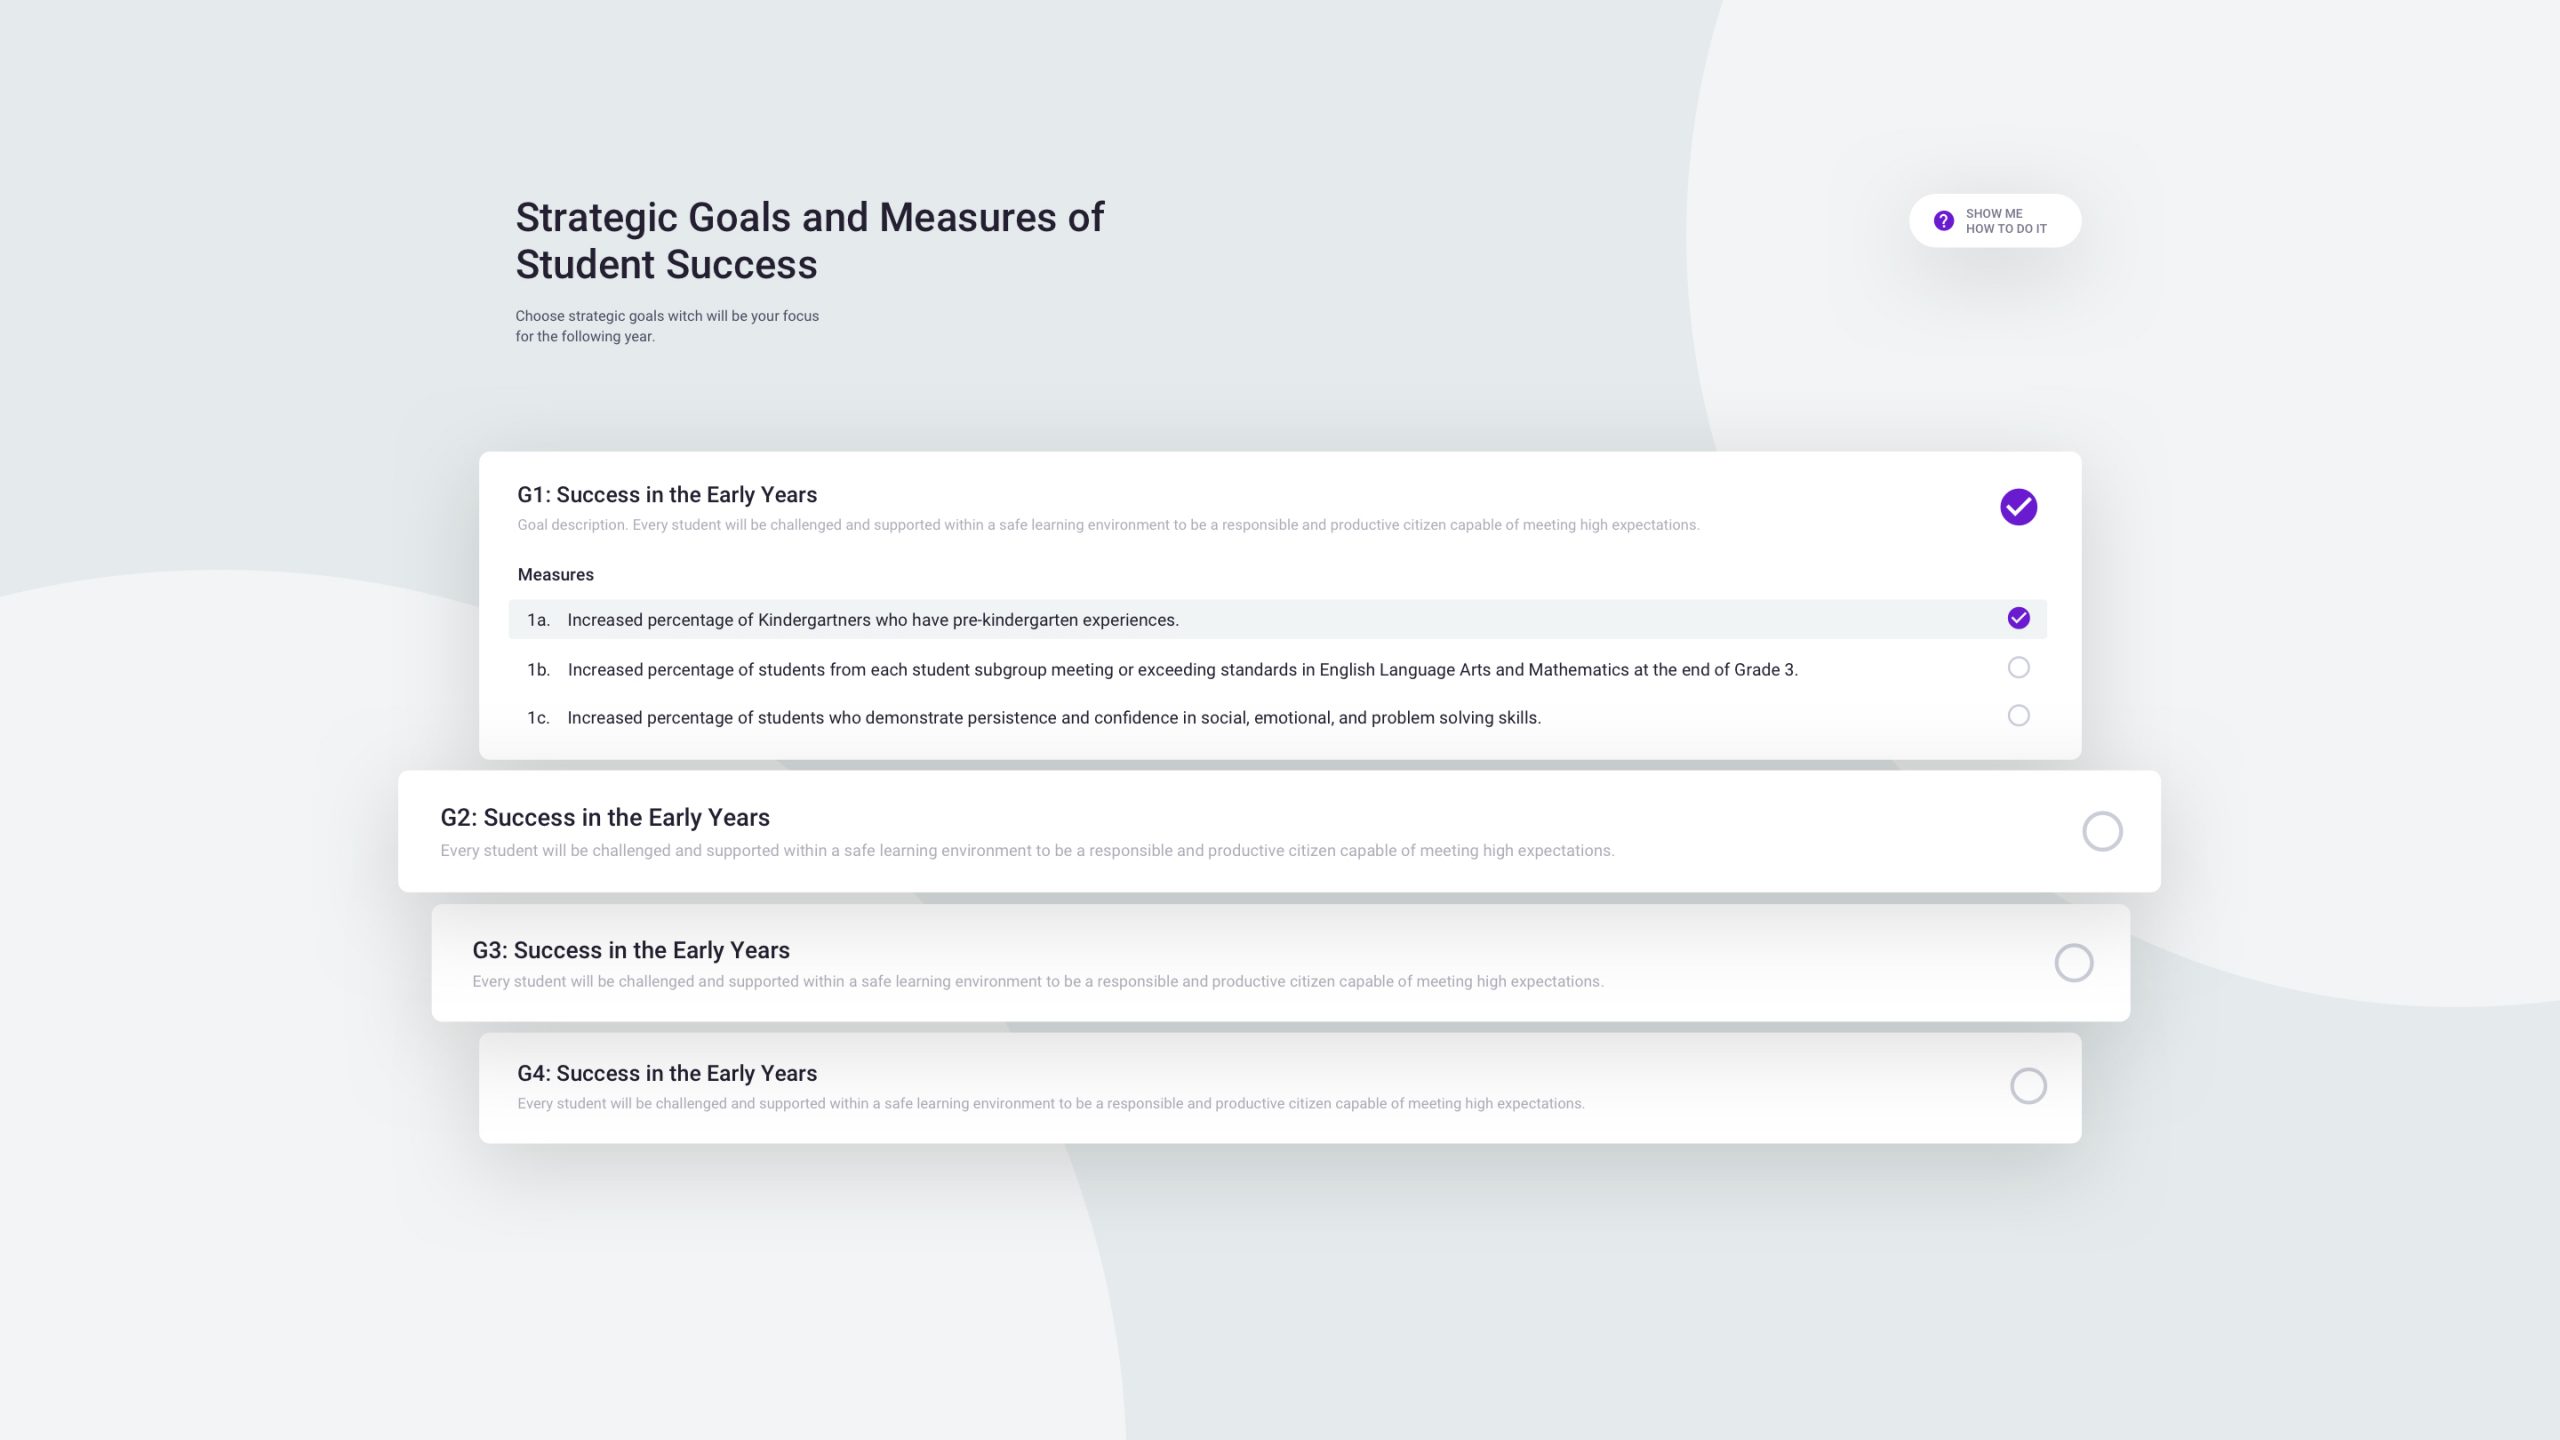This screenshot has width=2560, height=1440.
Task: Select the G2 goal radio circle
Action: [x=2101, y=831]
